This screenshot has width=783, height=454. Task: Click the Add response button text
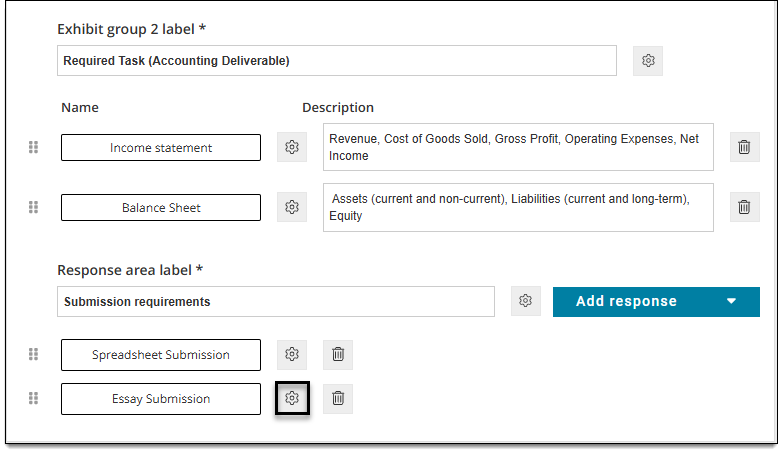[x=626, y=301]
